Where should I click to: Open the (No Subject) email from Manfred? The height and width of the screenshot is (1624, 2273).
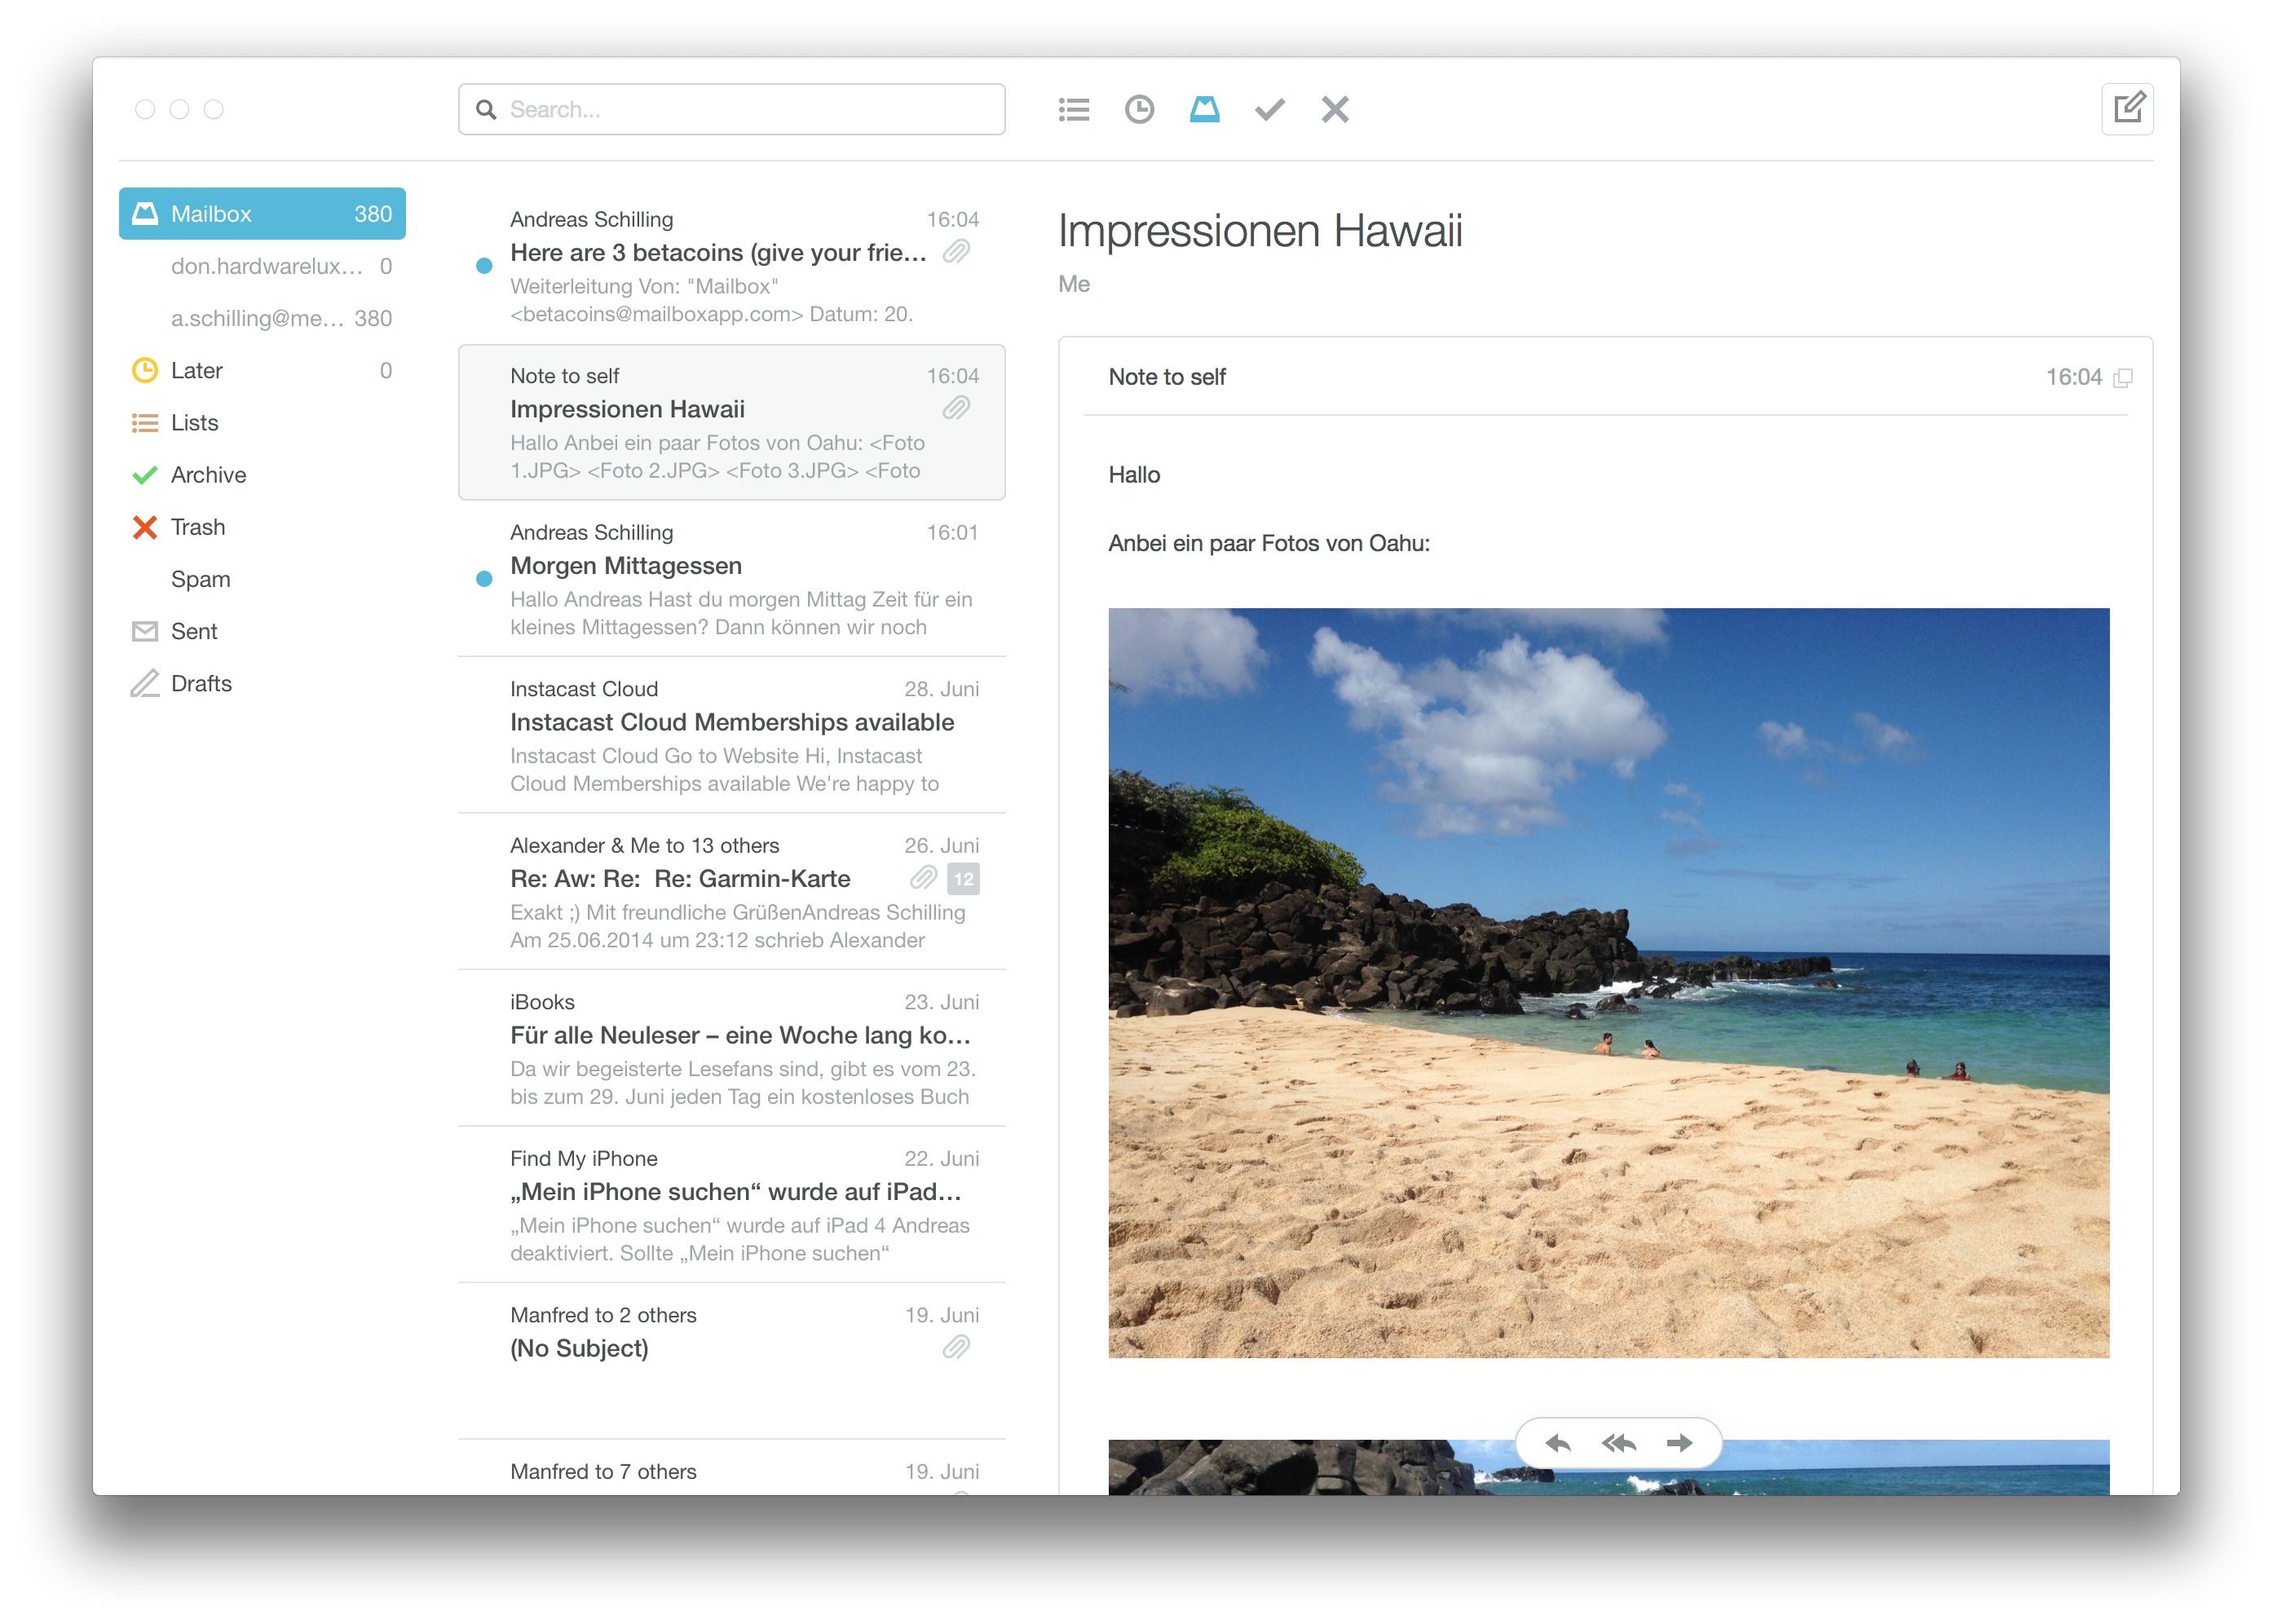[x=731, y=1361]
